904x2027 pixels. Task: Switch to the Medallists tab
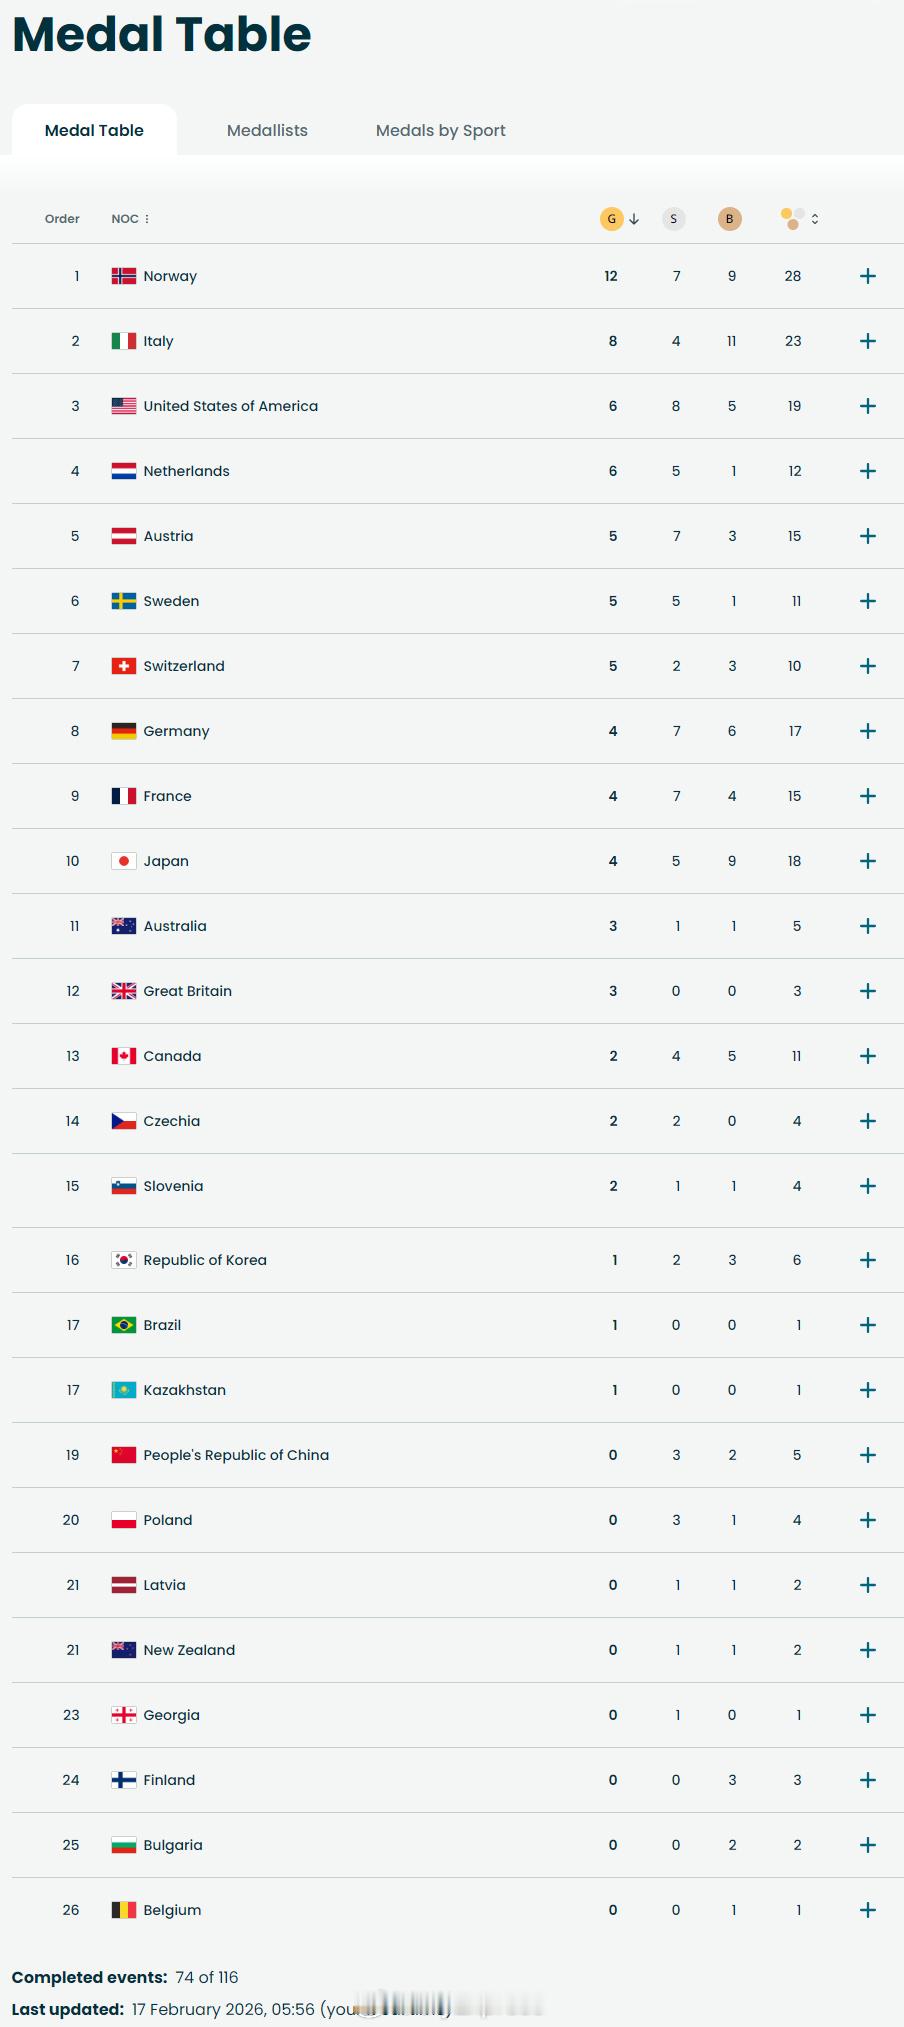tap(267, 130)
